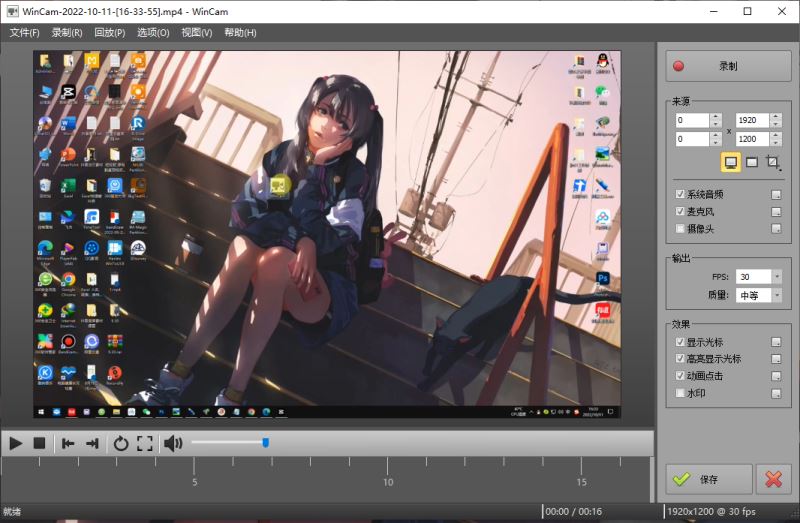Open settings button beside 水印

point(776,393)
